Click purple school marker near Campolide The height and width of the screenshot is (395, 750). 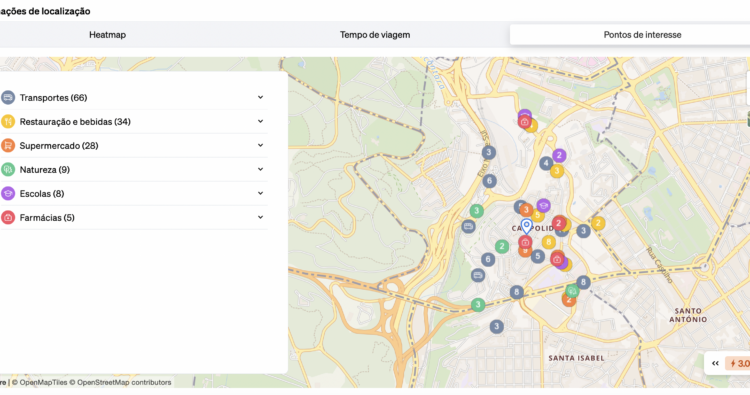click(x=543, y=206)
